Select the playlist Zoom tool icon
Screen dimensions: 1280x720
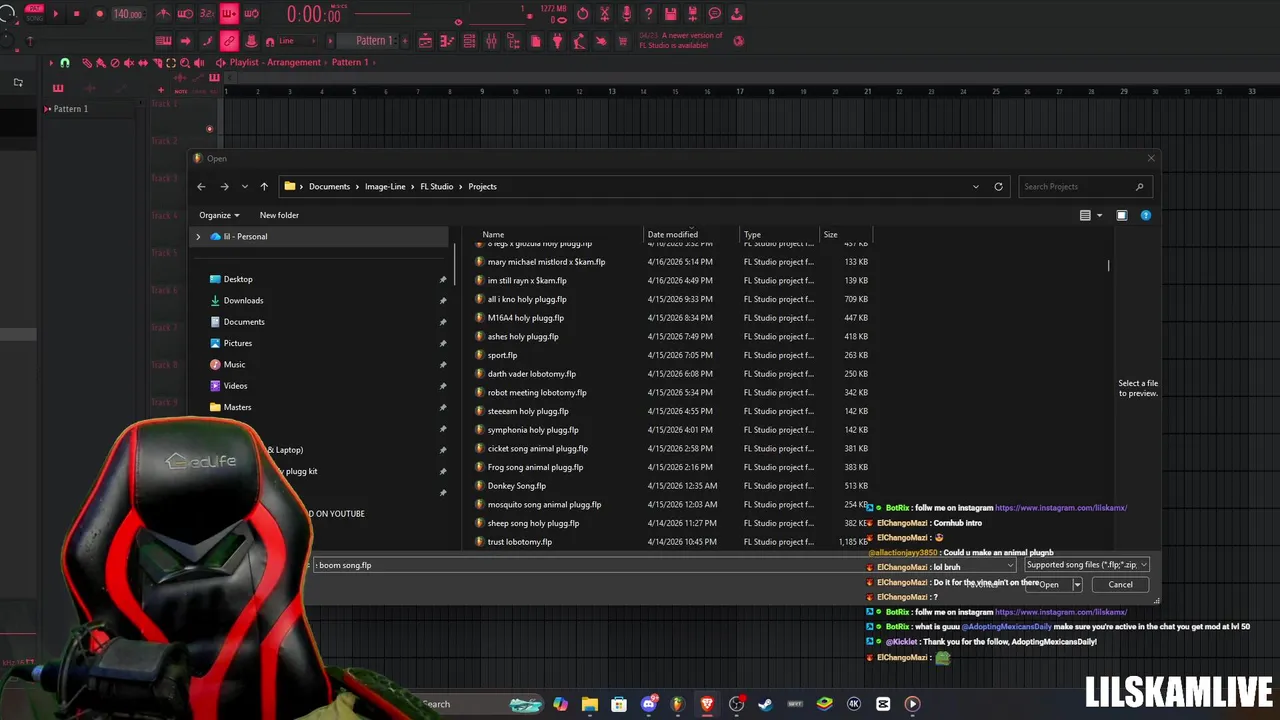pyautogui.click(x=185, y=62)
